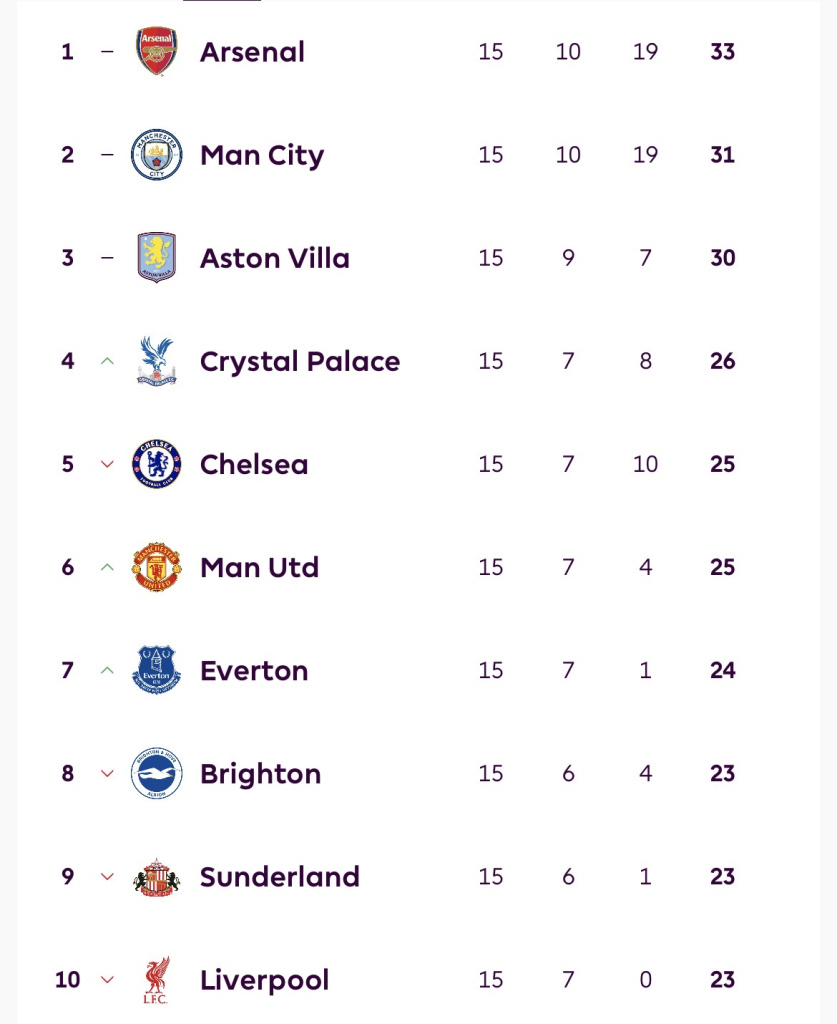
Task: Click the up arrow next to Everton
Action: click(108, 670)
